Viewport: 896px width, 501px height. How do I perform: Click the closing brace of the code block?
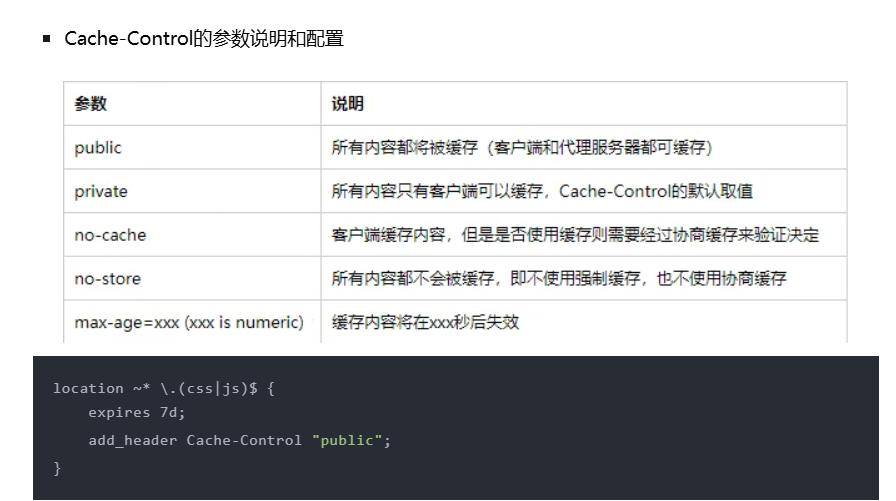[57, 468]
